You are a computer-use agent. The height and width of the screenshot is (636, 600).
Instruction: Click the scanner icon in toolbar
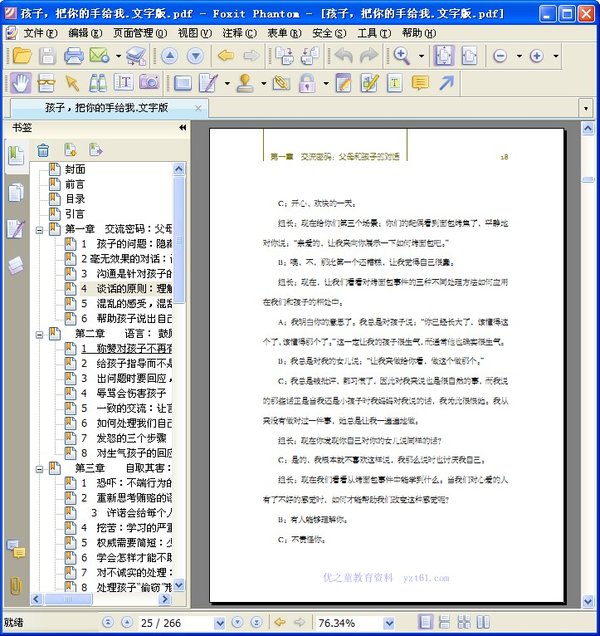(136, 56)
